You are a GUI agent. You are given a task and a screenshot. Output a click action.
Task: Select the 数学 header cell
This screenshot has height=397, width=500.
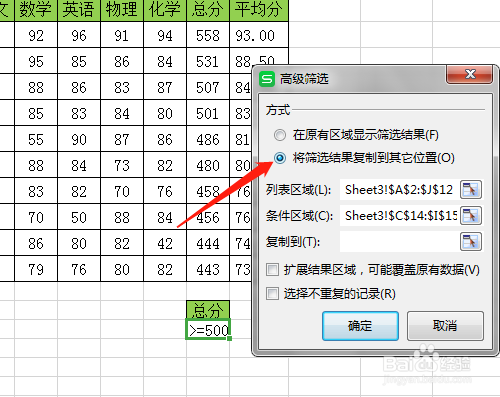(36, 10)
